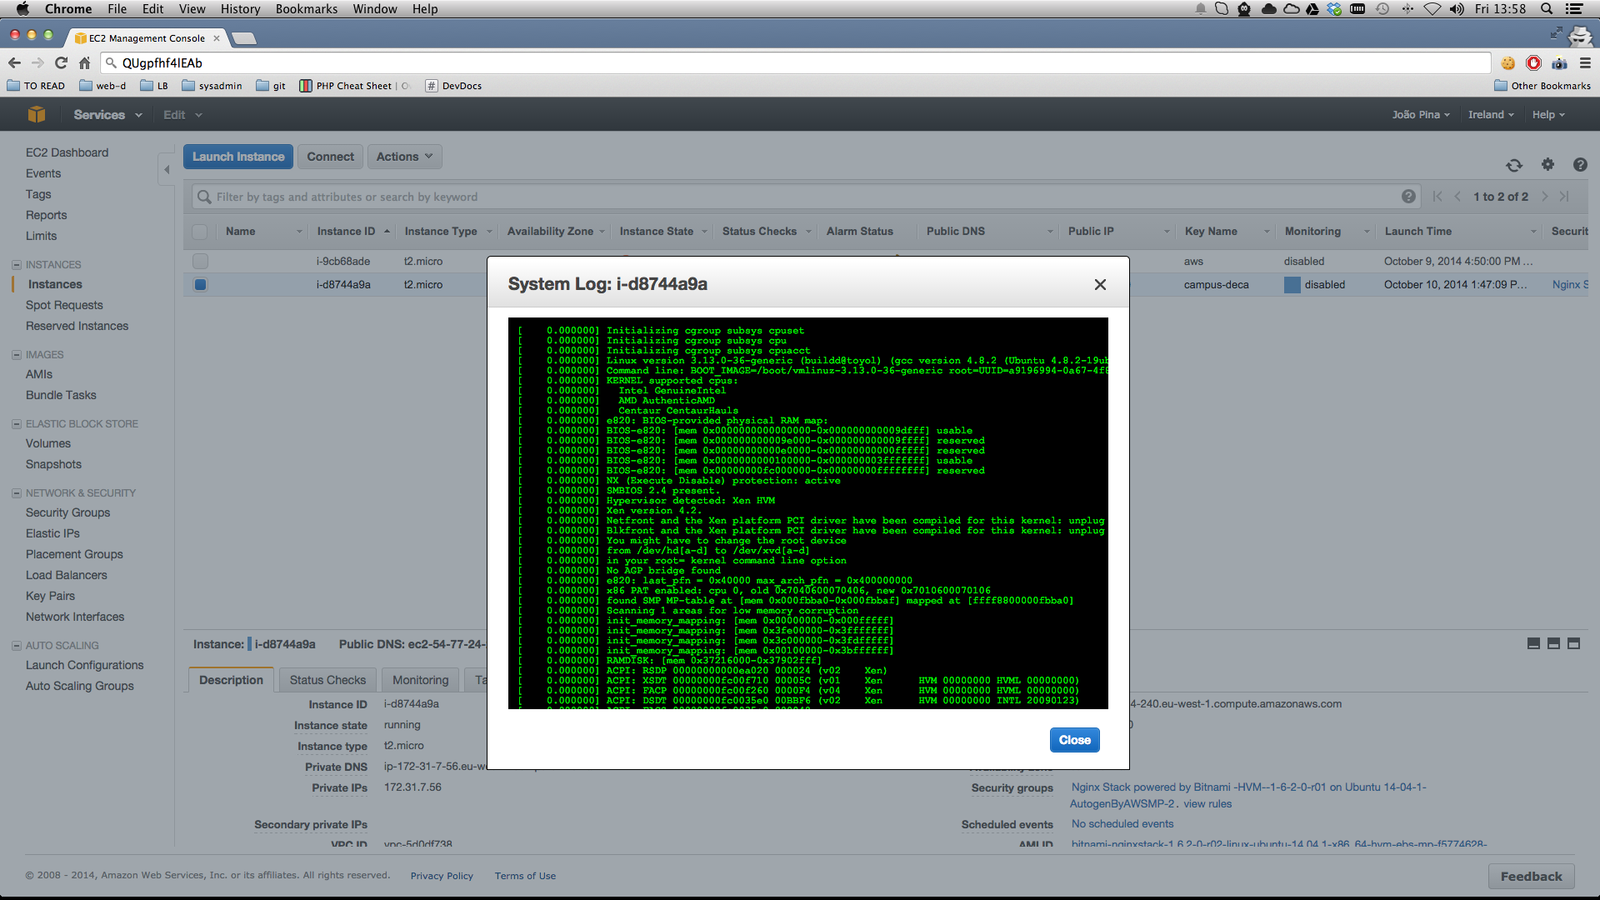Image resolution: width=1600 pixels, height=900 pixels.
Task: Expand the Services dropdown menu
Action: point(108,115)
